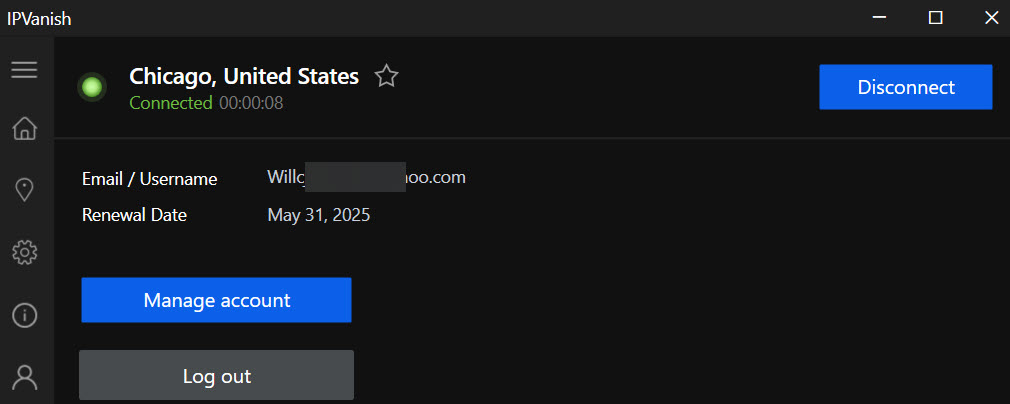Select the Account person icon
This screenshot has height=404, width=1010.
point(24,377)
